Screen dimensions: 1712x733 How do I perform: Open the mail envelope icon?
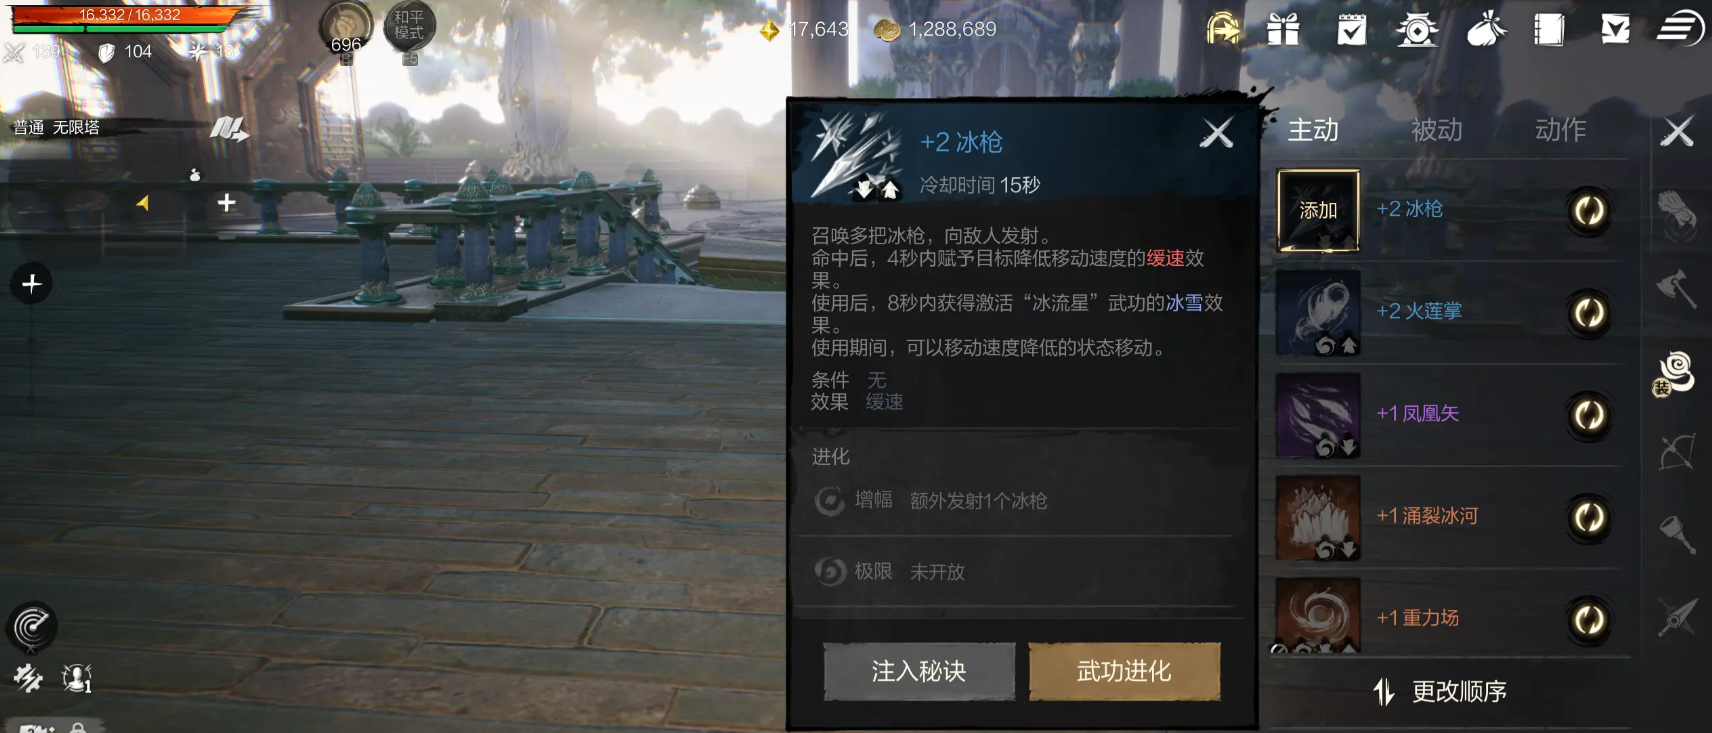click(x=1615, y=29)
